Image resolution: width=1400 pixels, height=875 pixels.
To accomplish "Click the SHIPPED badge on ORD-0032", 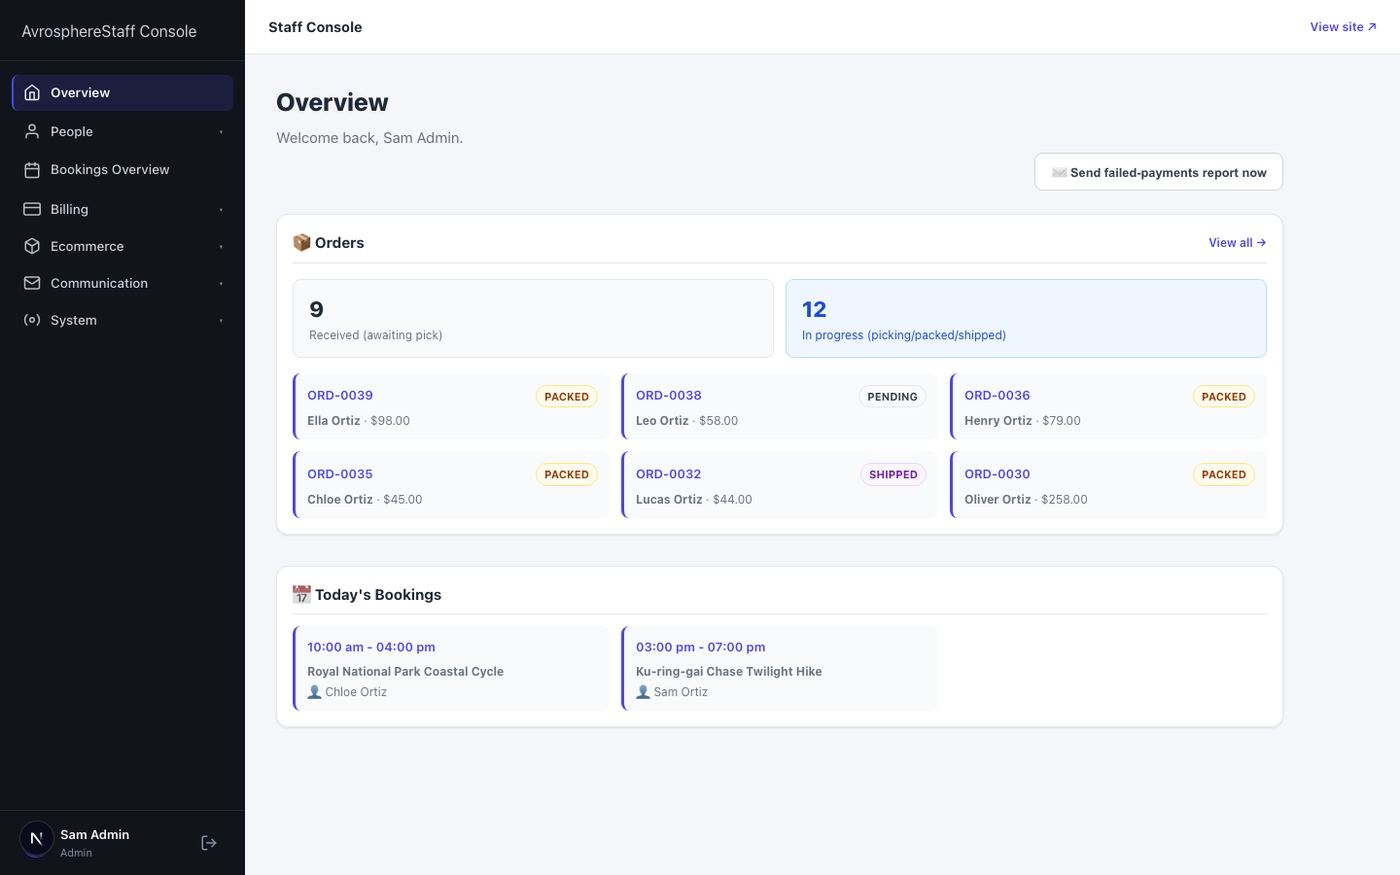I will pos(893,475).
